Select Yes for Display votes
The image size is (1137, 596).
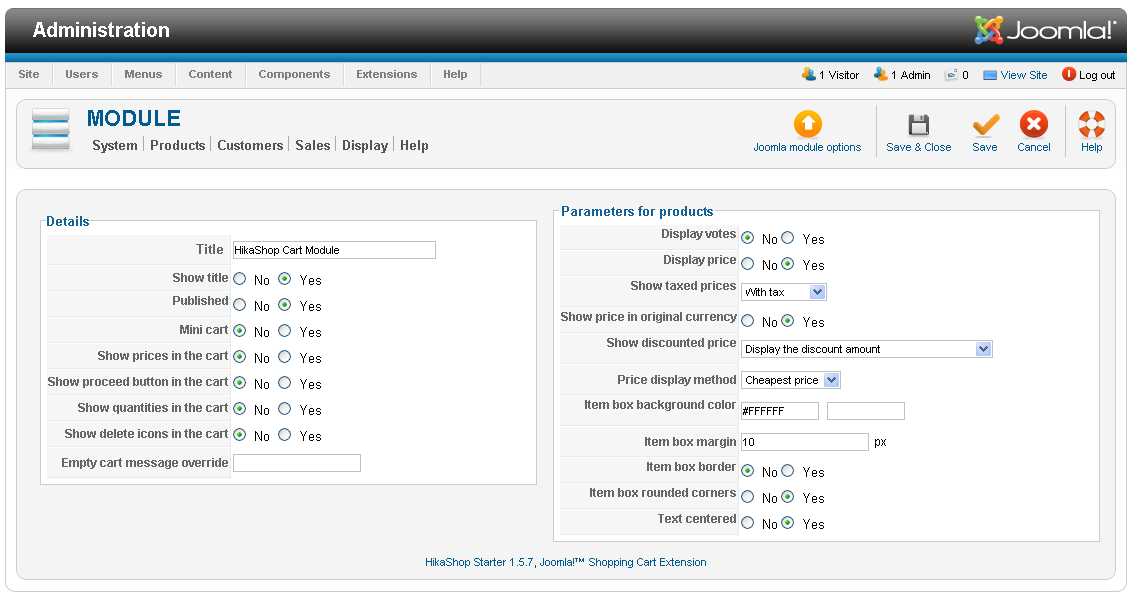coord(788,238)
